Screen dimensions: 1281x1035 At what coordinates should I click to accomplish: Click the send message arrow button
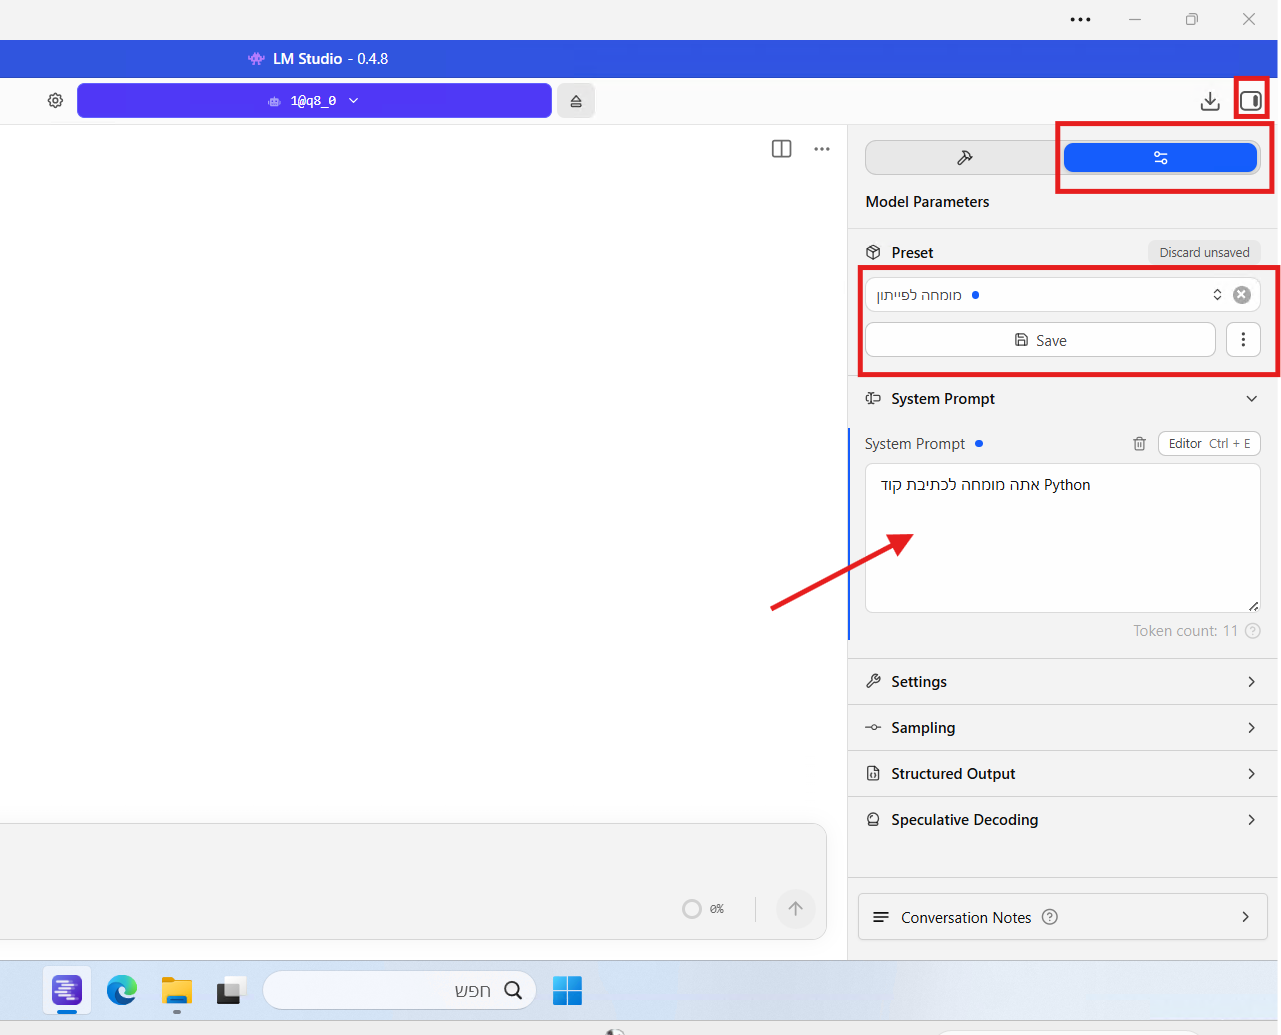pyautogui.click(x=796, y=909)
